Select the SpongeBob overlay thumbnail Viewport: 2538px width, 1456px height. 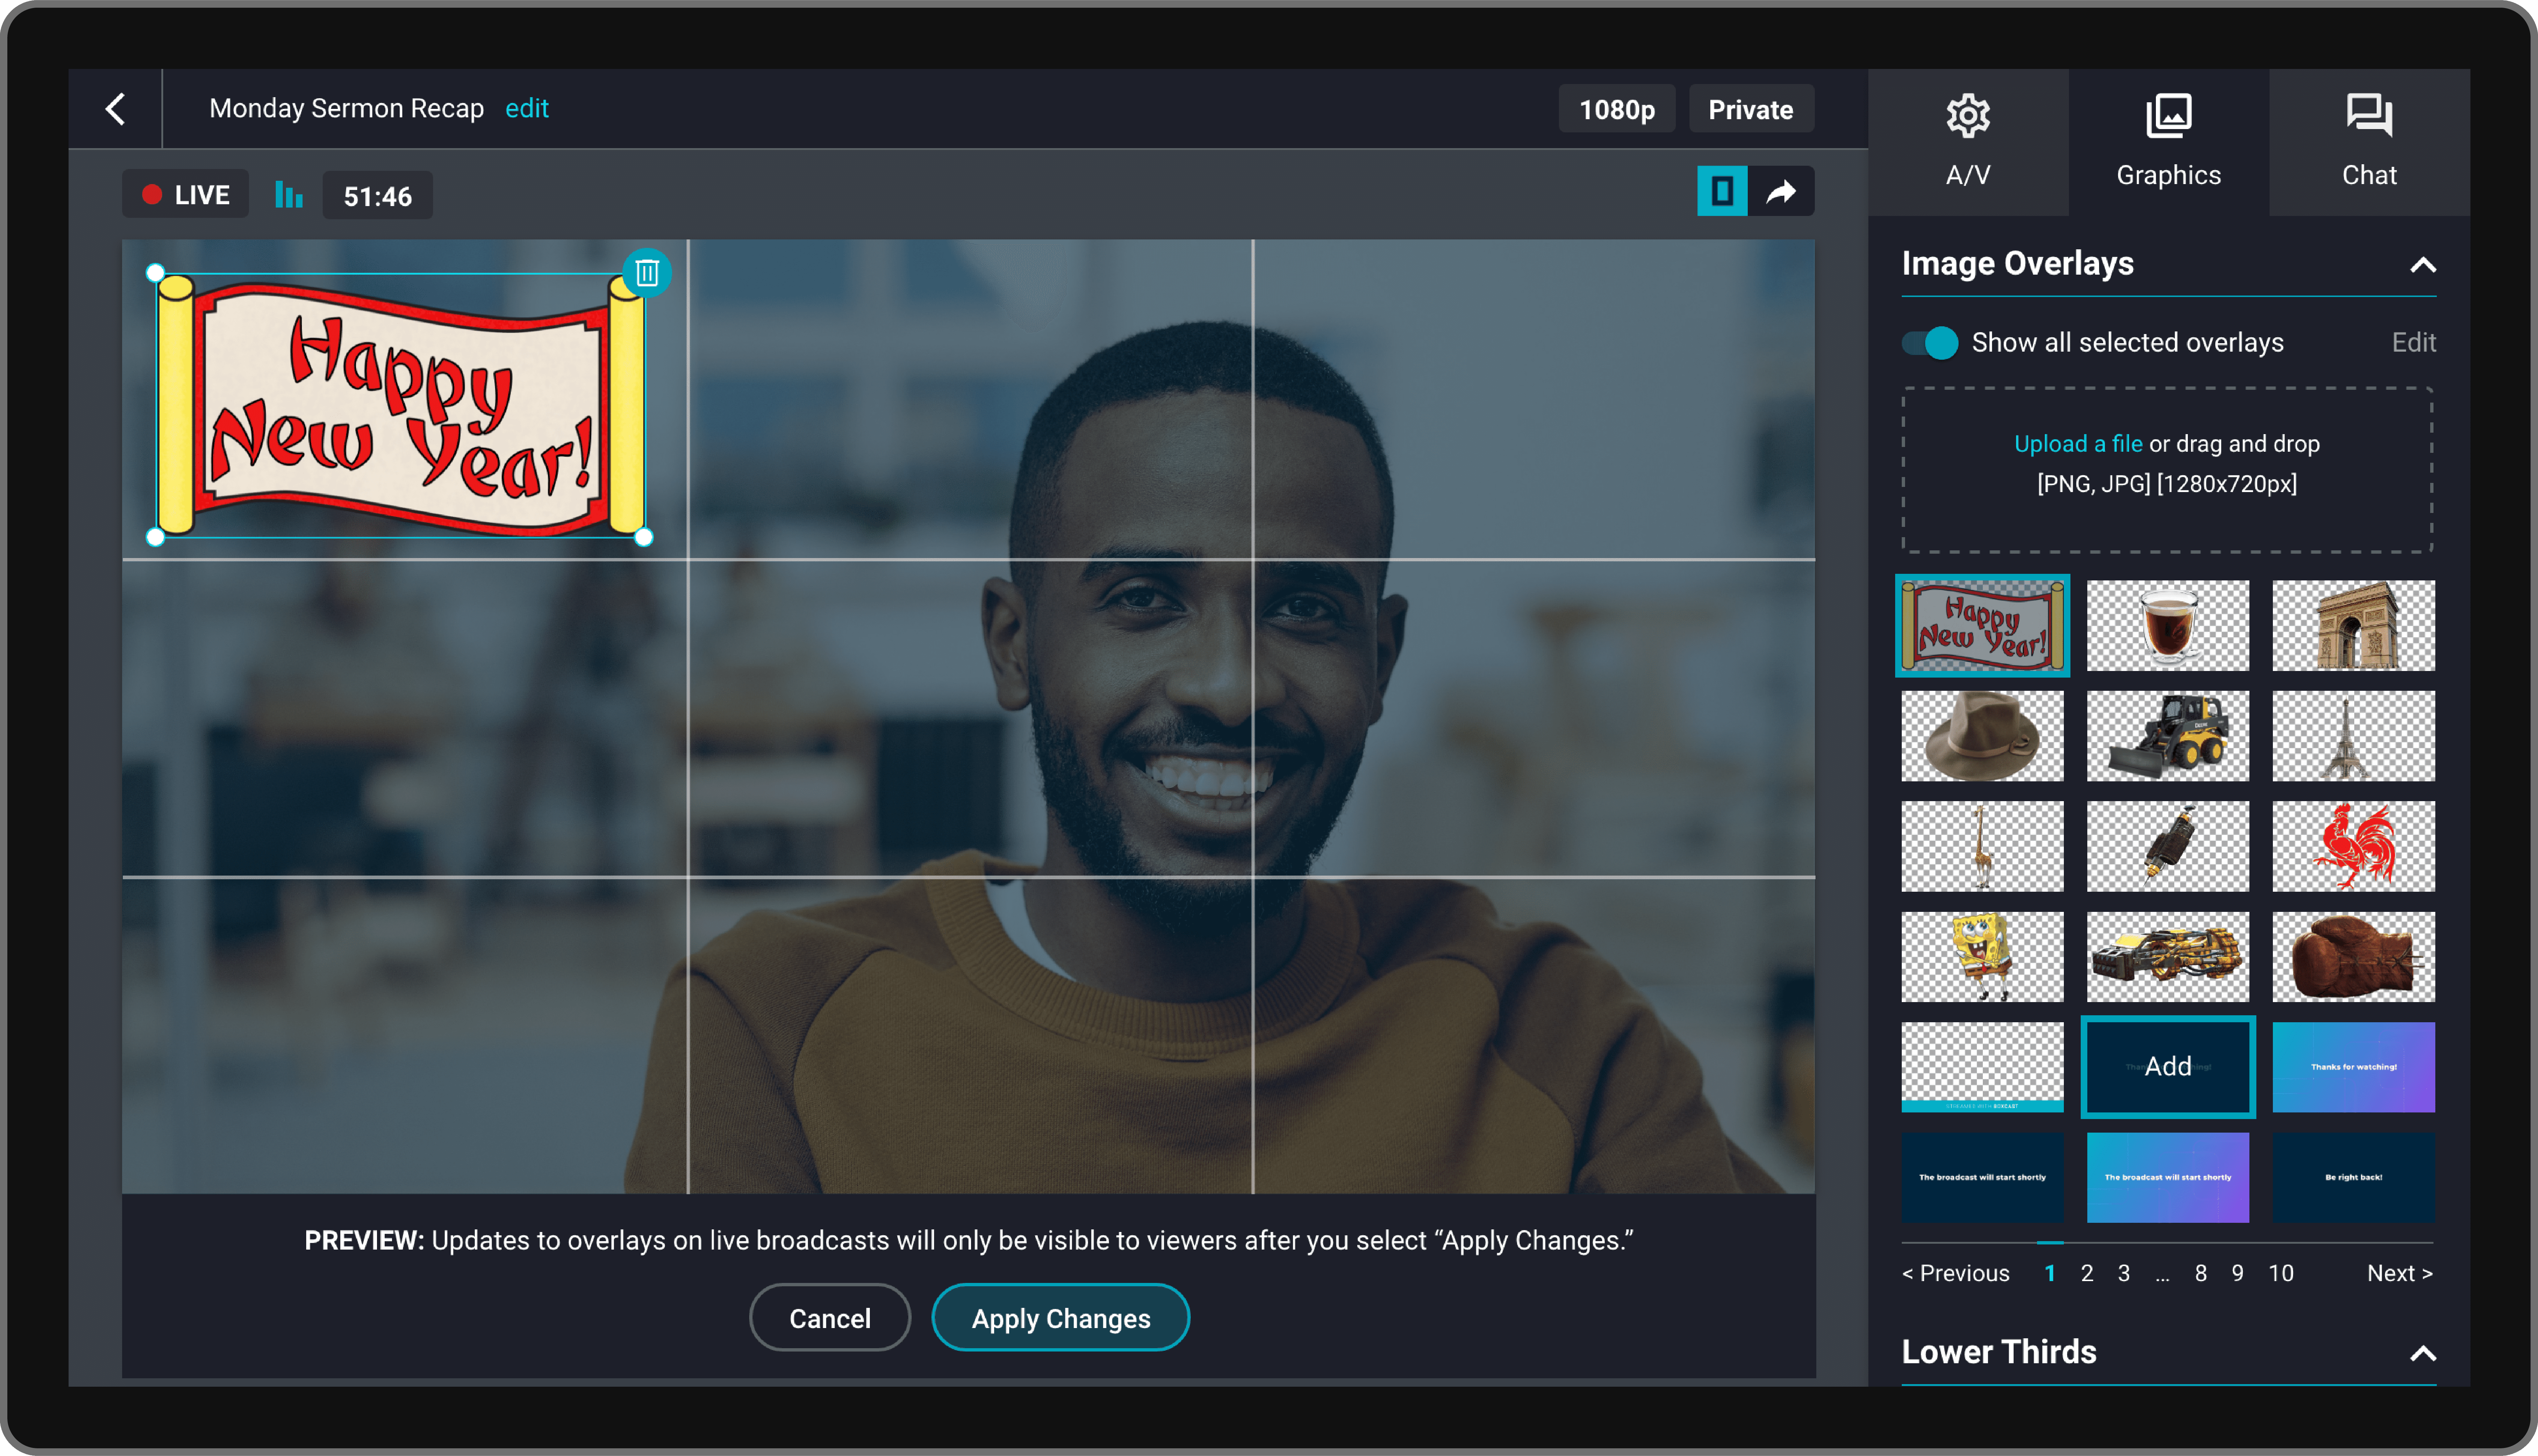[x=1982, y=957]
